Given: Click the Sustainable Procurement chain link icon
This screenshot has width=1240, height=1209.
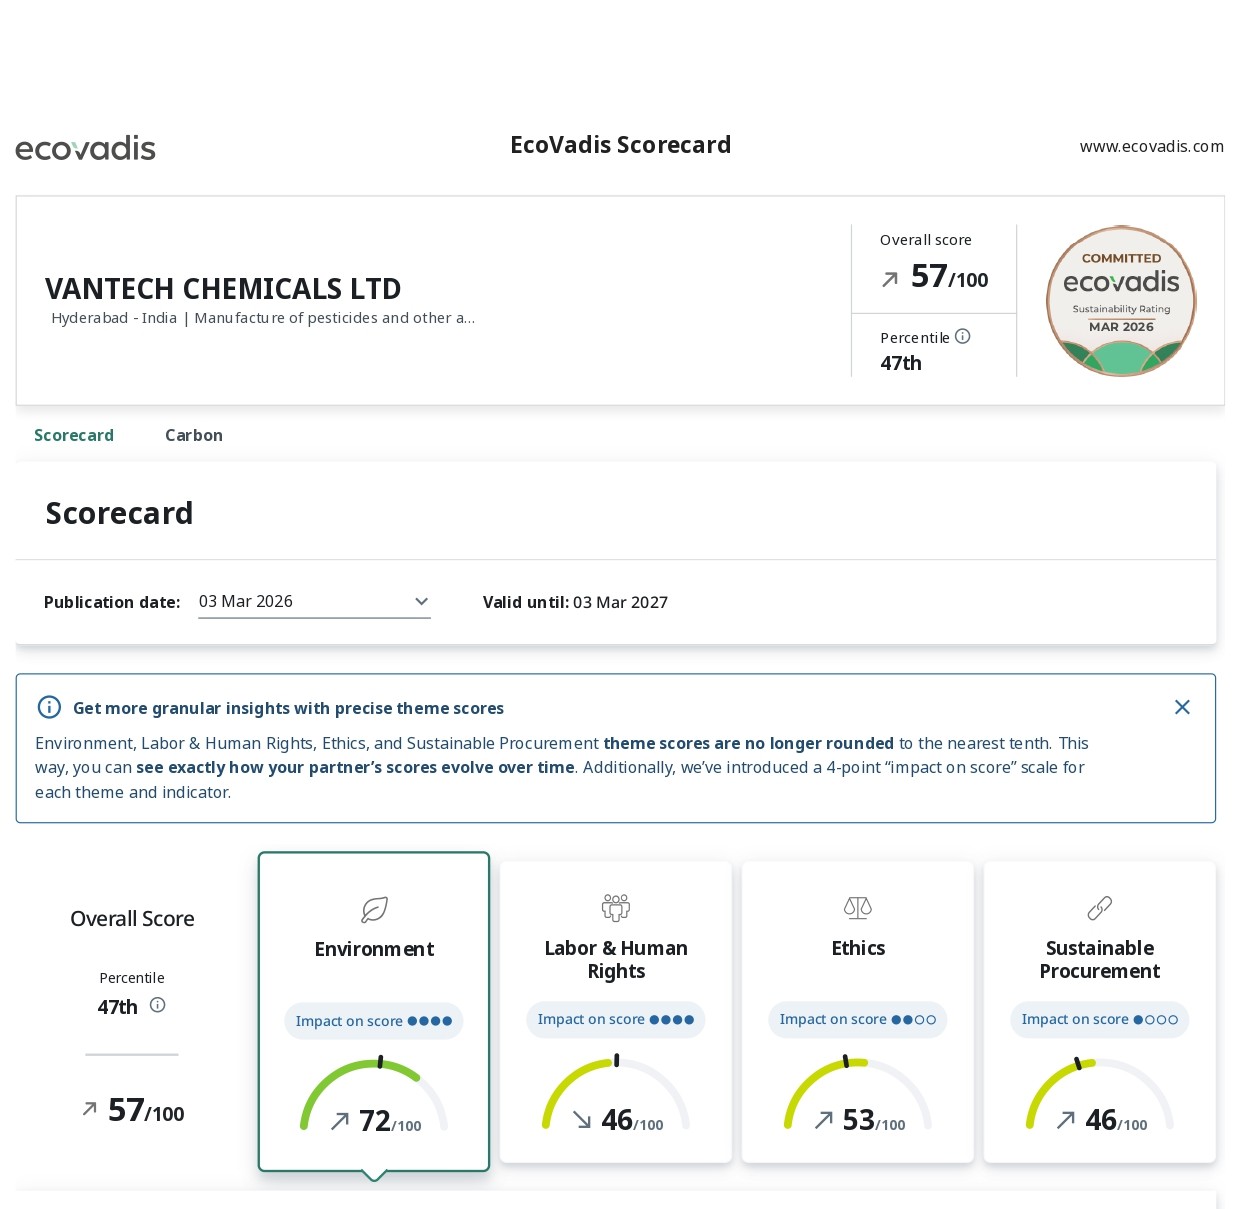Looking at the screenshot, I should point(1099,908).
